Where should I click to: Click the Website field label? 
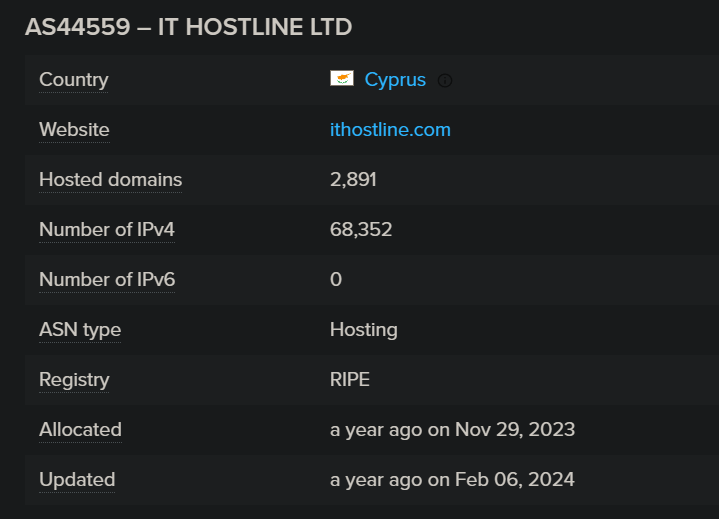click(x=74, y=130)
